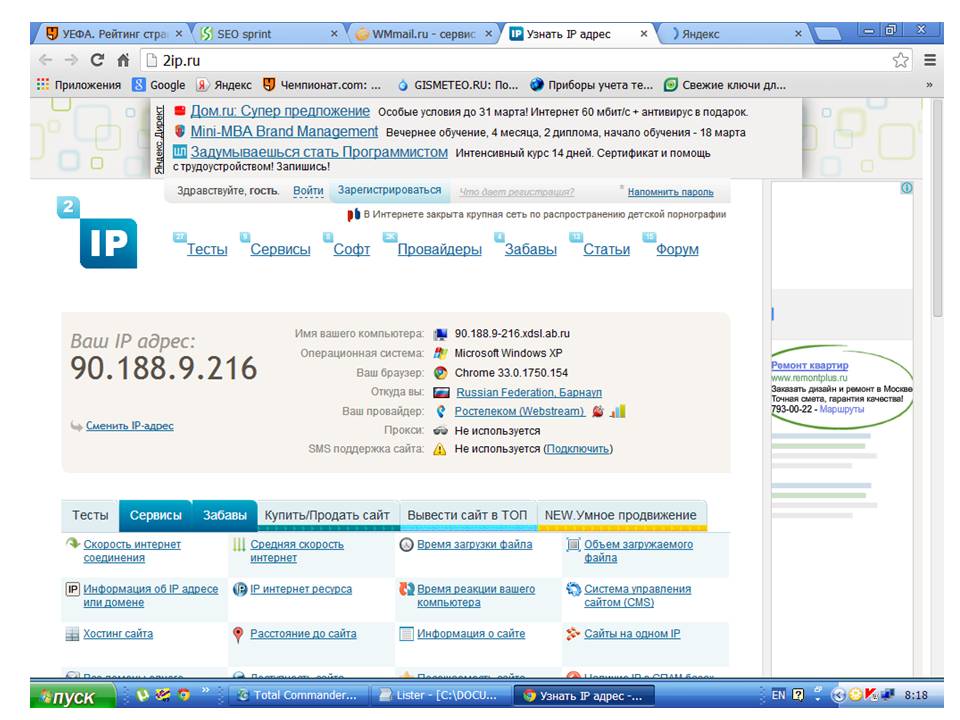This screenshot has height=720, width=960.
Task: Open the Ремонт квартир ad link
Action: pos(809,365)
